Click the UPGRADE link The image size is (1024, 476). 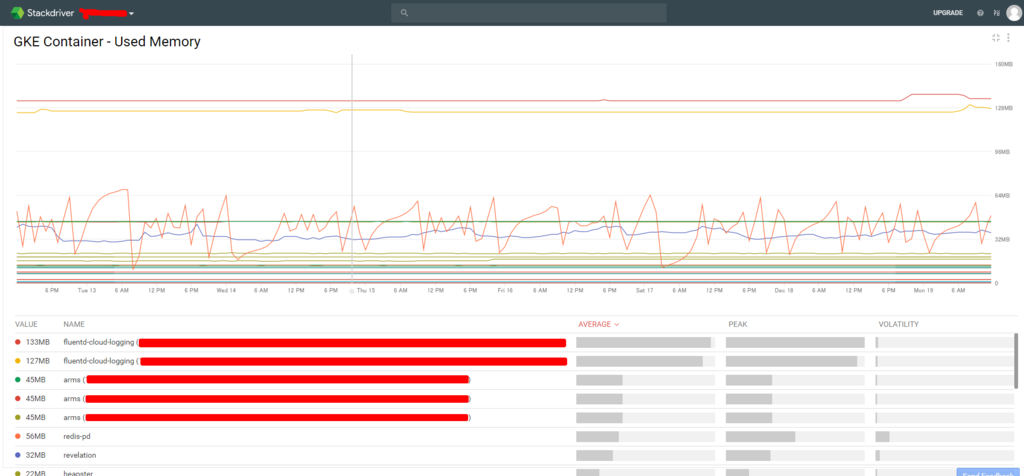point(948,13)
